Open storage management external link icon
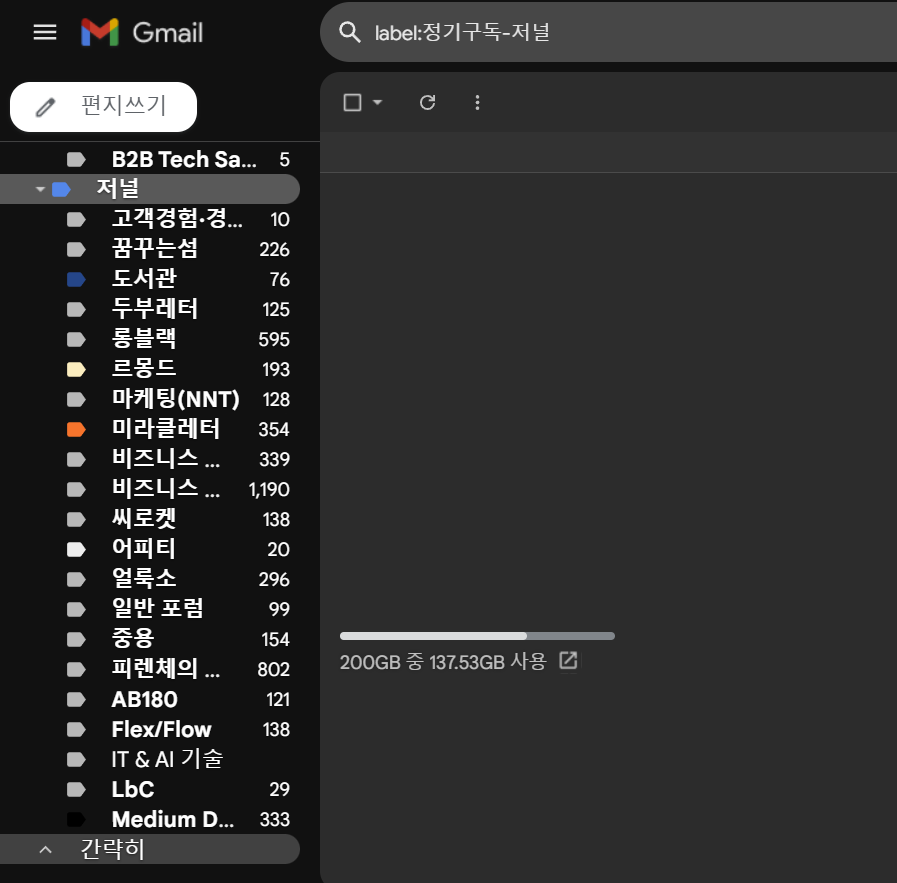 tap(568, 660)
